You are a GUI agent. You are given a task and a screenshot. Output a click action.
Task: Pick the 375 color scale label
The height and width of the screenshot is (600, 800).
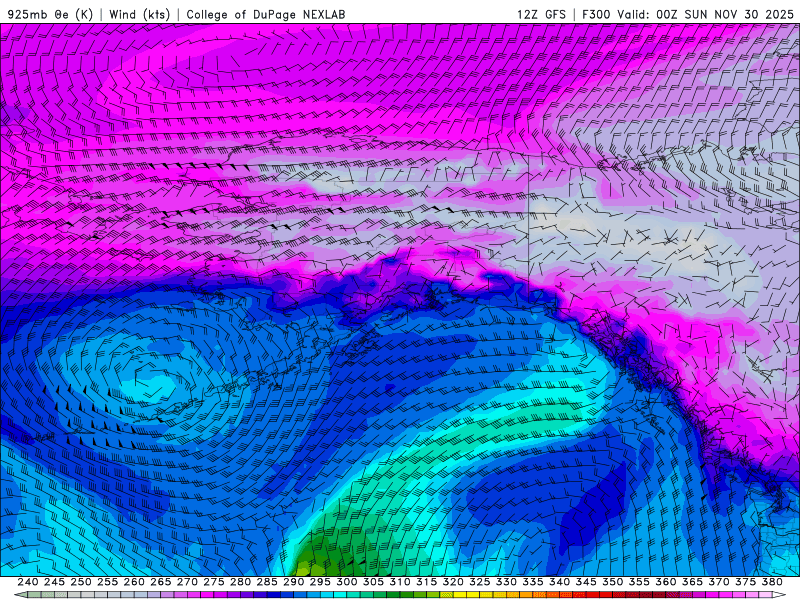[x=745, y=582]
